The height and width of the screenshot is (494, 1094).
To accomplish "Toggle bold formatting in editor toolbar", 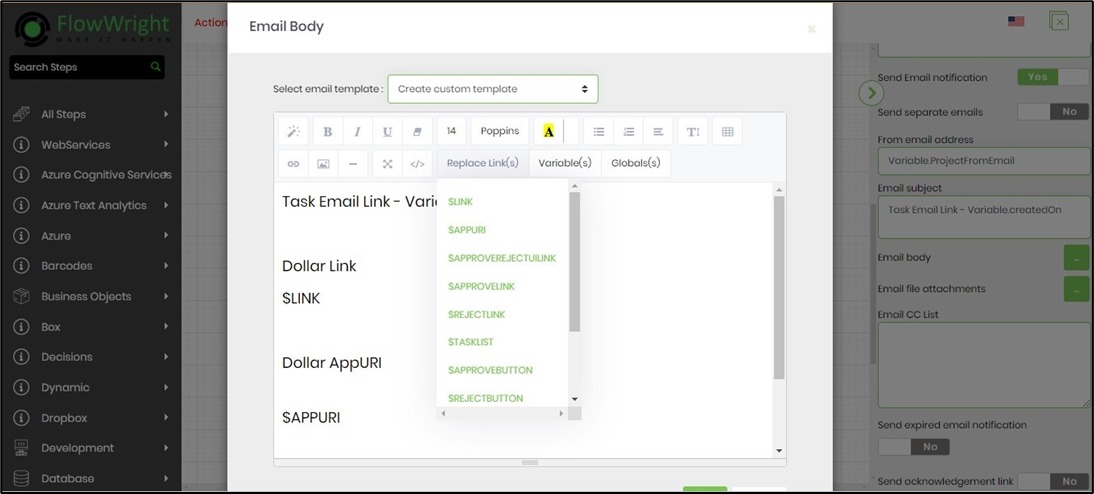I will pyautogui.click(x=327, y=131).
